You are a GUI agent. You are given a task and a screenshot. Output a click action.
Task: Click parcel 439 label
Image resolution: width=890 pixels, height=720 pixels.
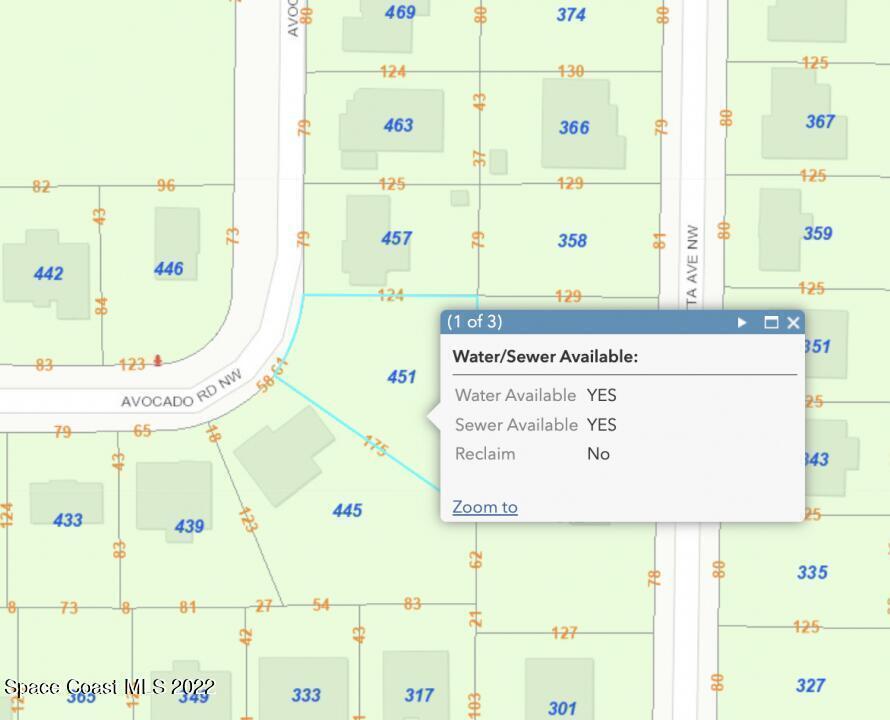(x=189, y=527)
